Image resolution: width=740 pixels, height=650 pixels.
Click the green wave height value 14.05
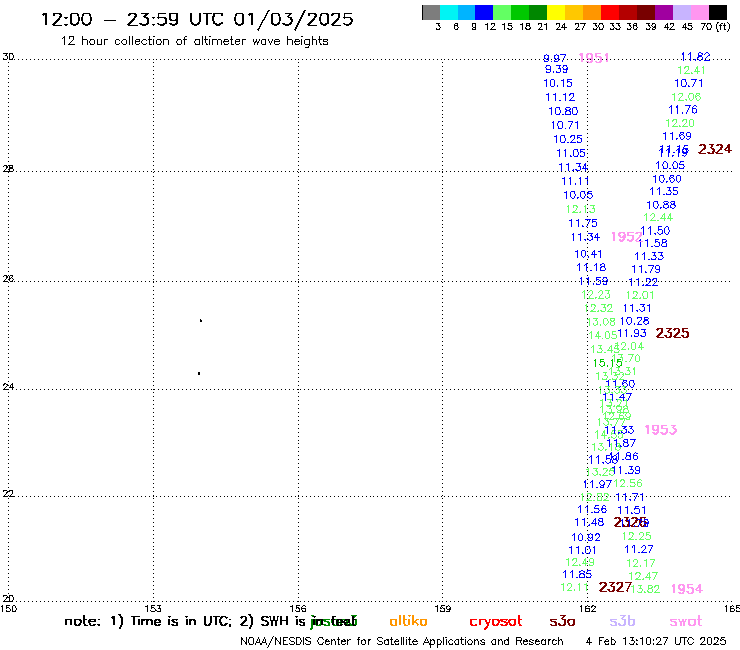point(603,335)
